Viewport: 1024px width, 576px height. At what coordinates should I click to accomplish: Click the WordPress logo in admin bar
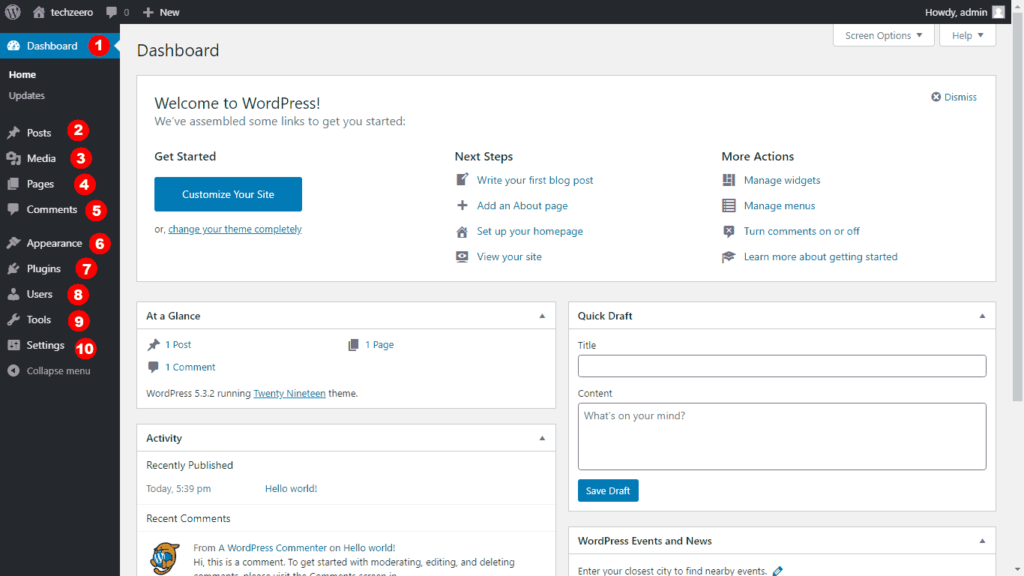pyautogui.click(x=13, y=12)
